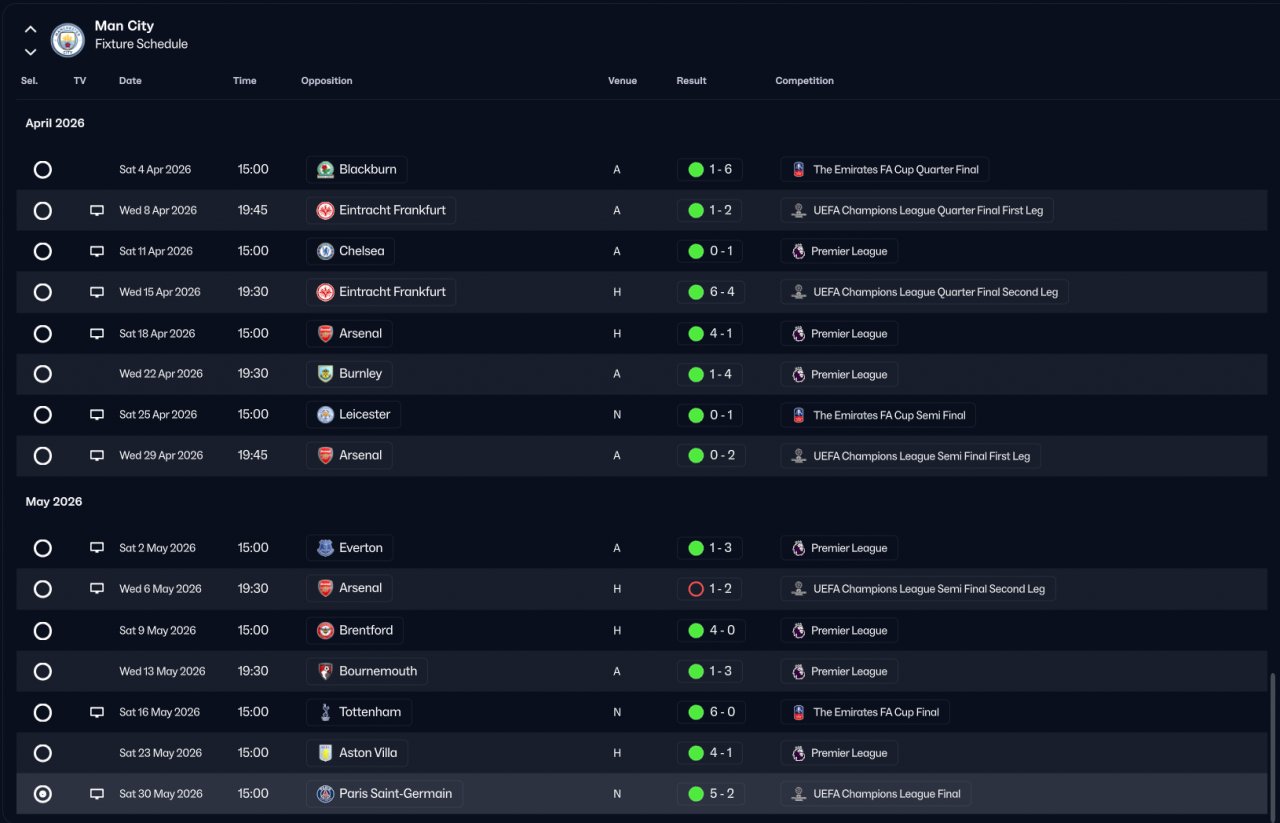Select the Burnley fixture radio button

[x=43, y=374]
